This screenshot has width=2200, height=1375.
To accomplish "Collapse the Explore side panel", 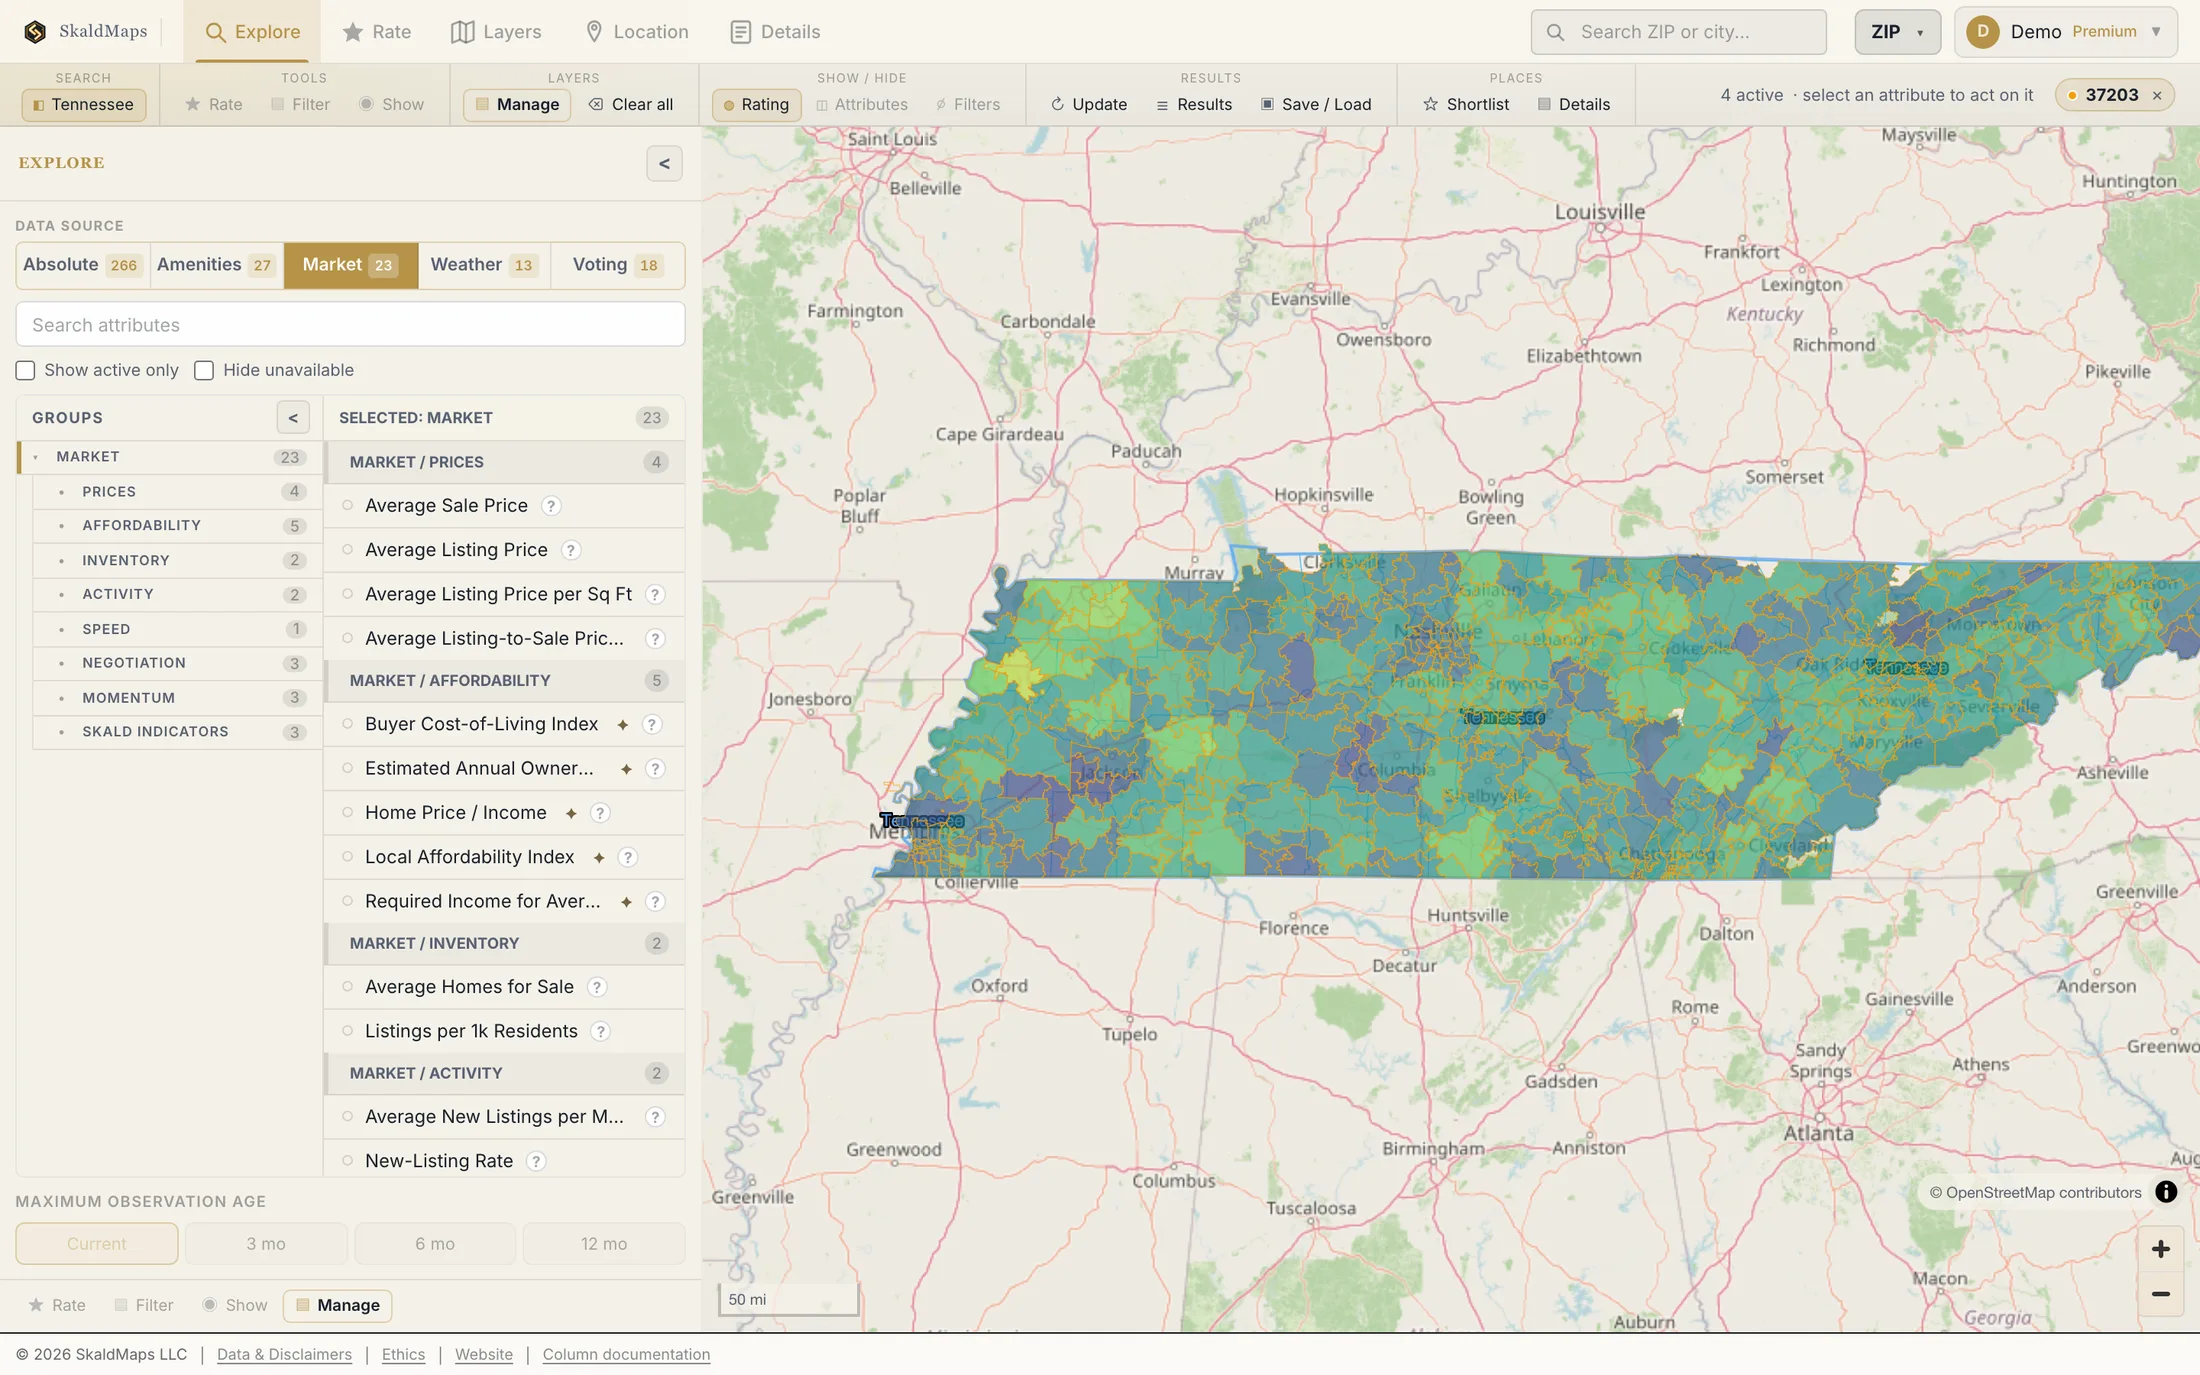I will tap(664, 163).
